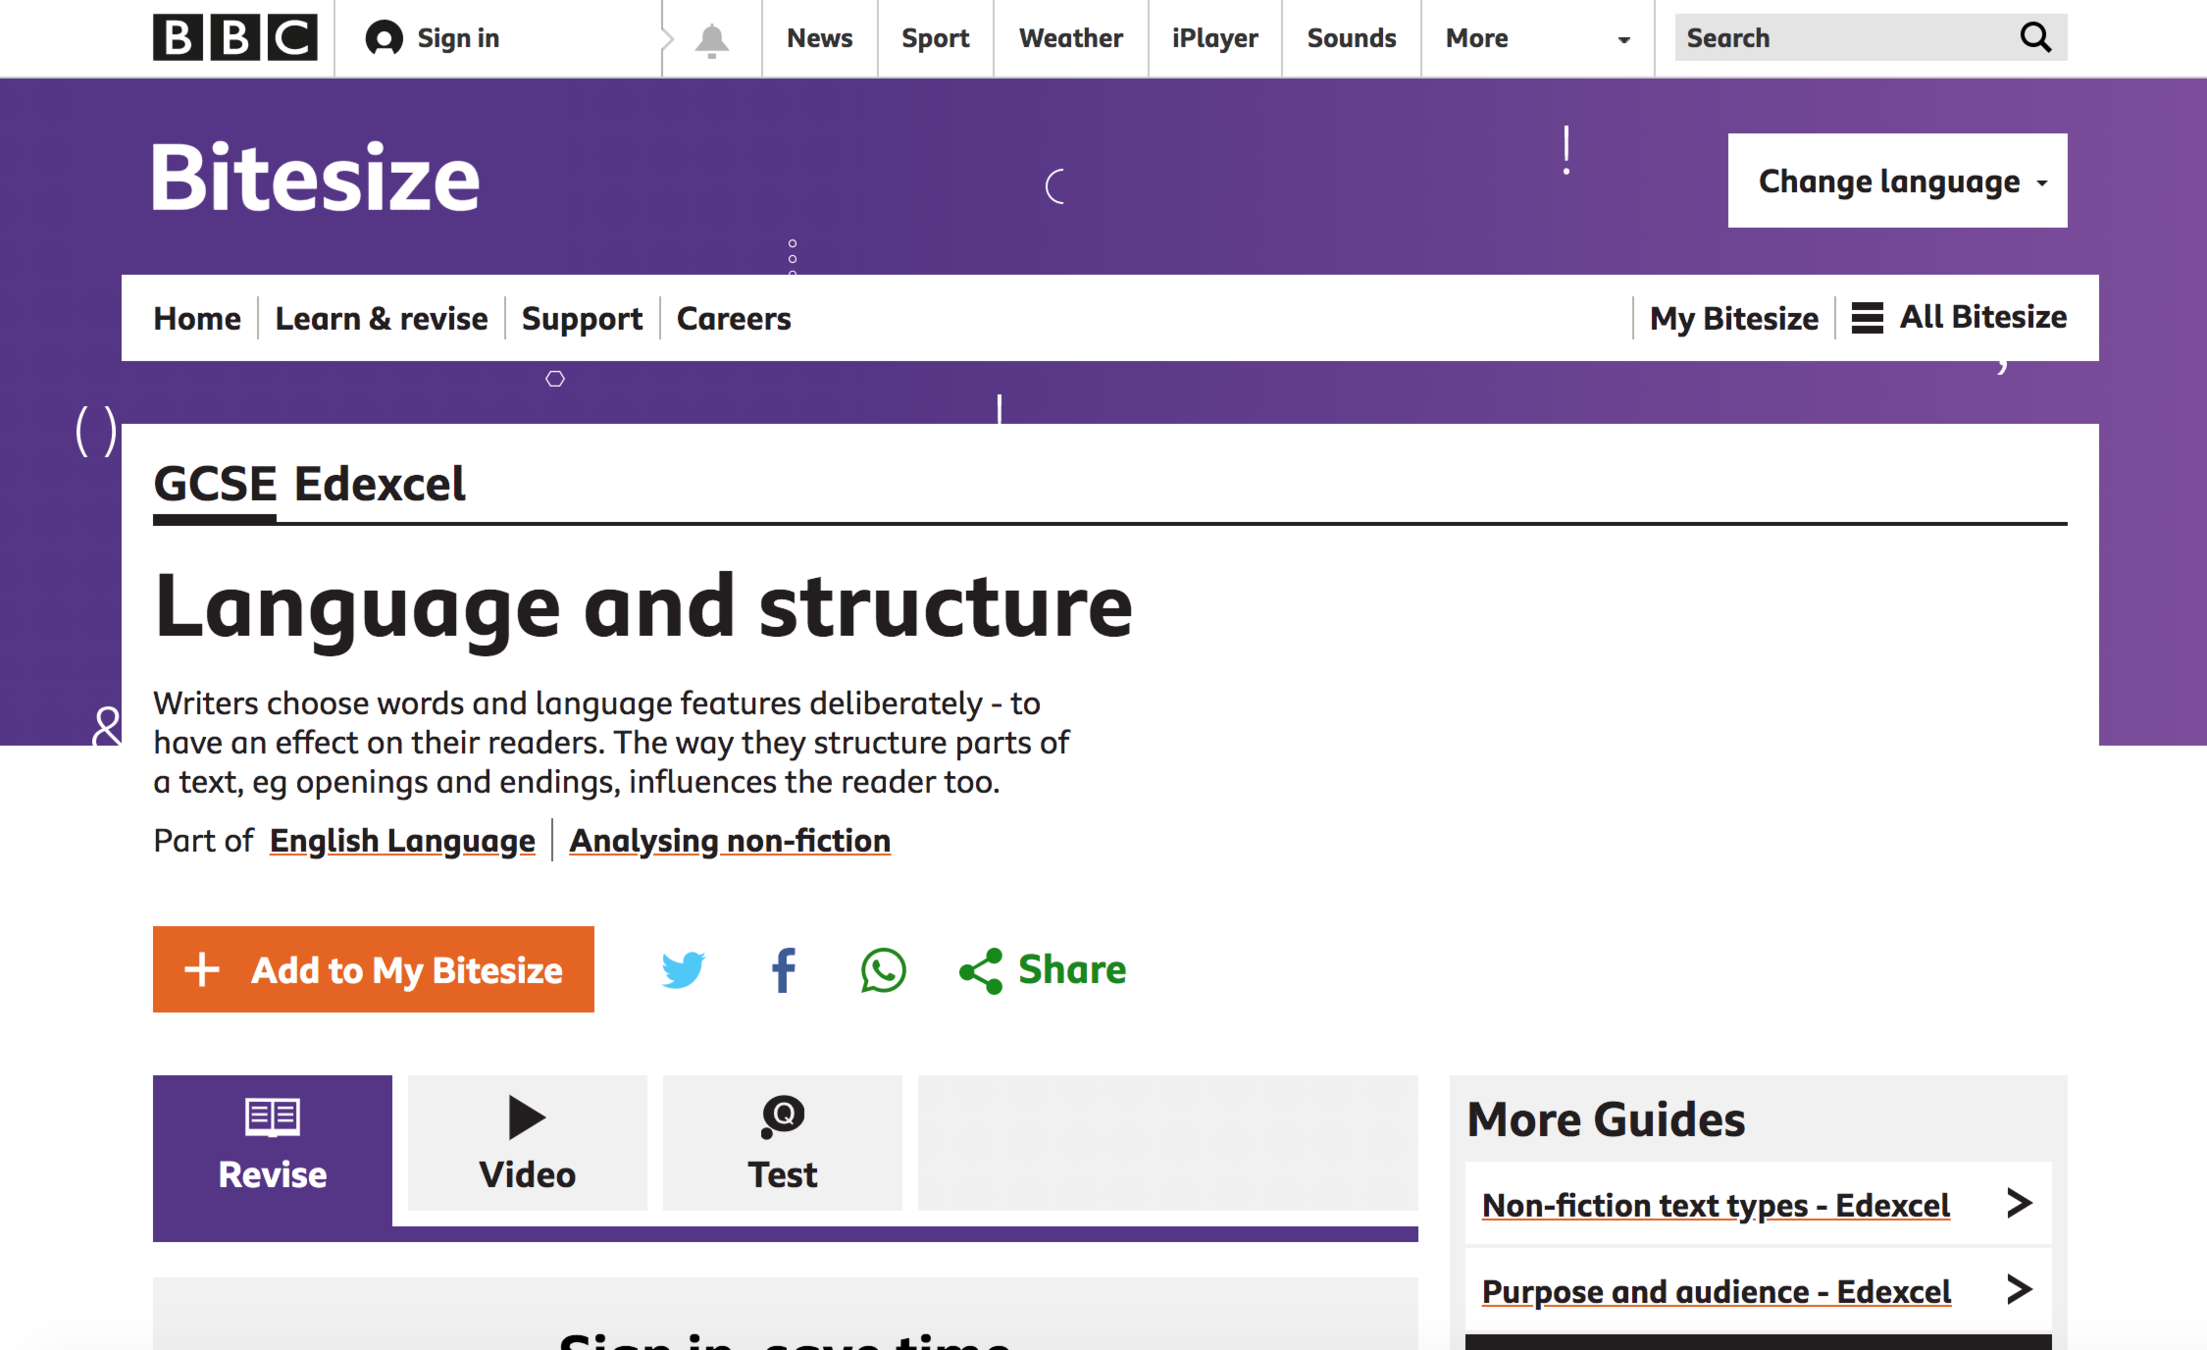Image resolution: width=2207 pixels, height=1350 pixels.
Task: Share the page on Twitter
Action: [684, 969]
